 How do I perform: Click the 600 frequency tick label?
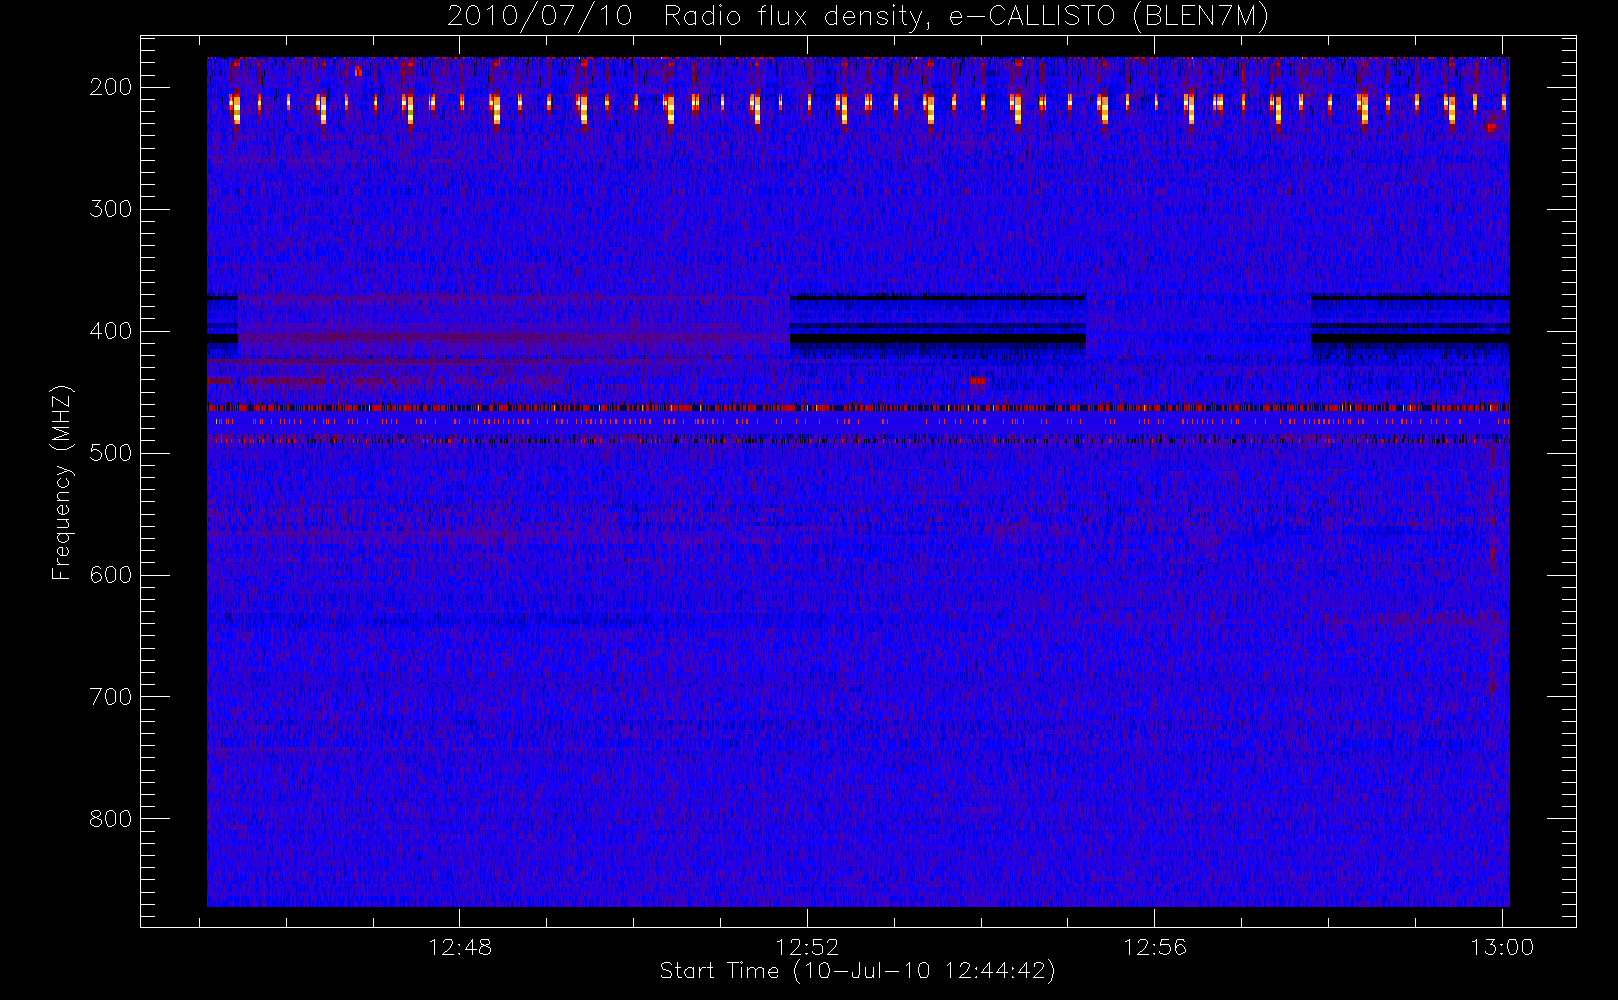click(111, 575)
